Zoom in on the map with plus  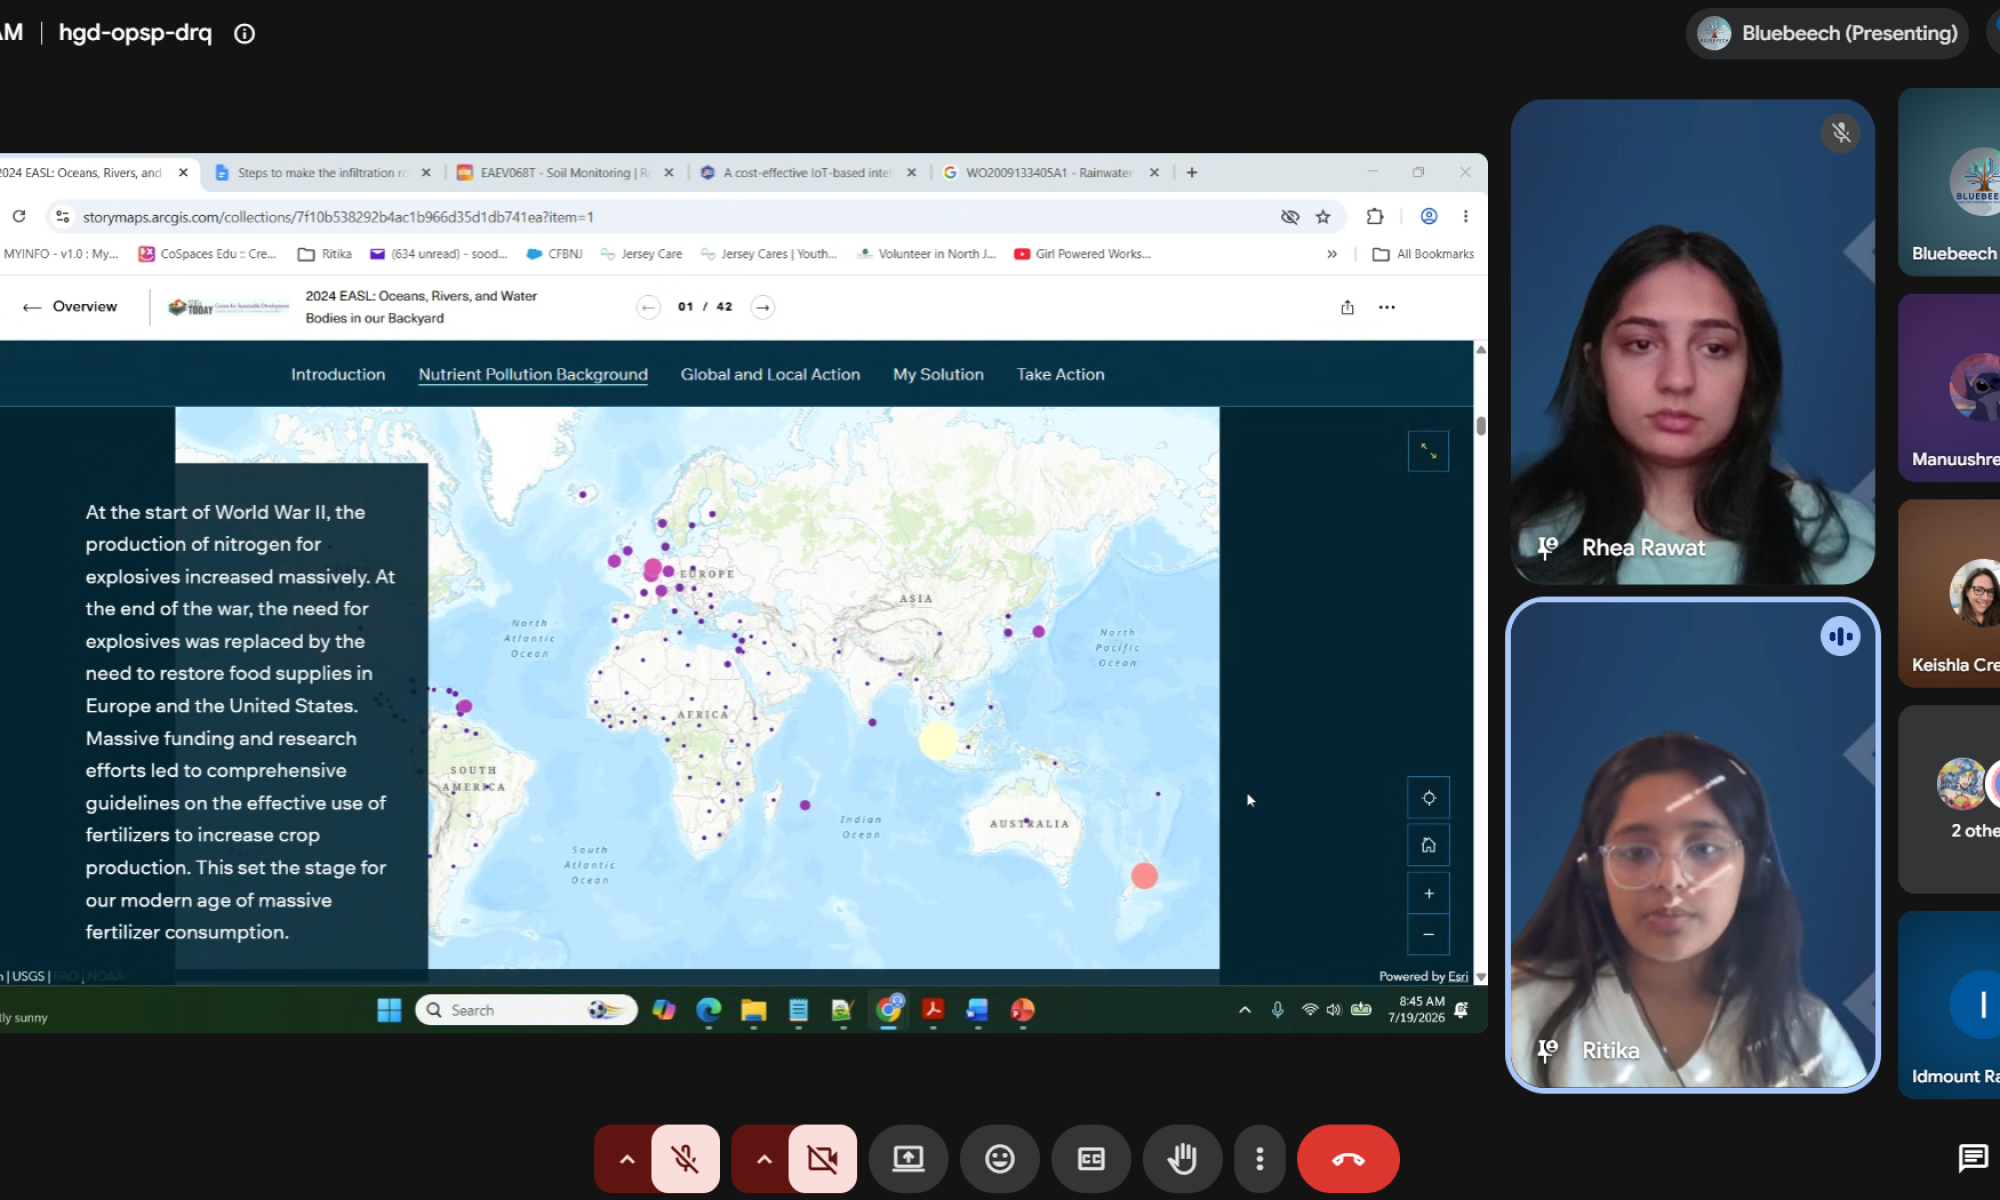tap(1428, 893)
